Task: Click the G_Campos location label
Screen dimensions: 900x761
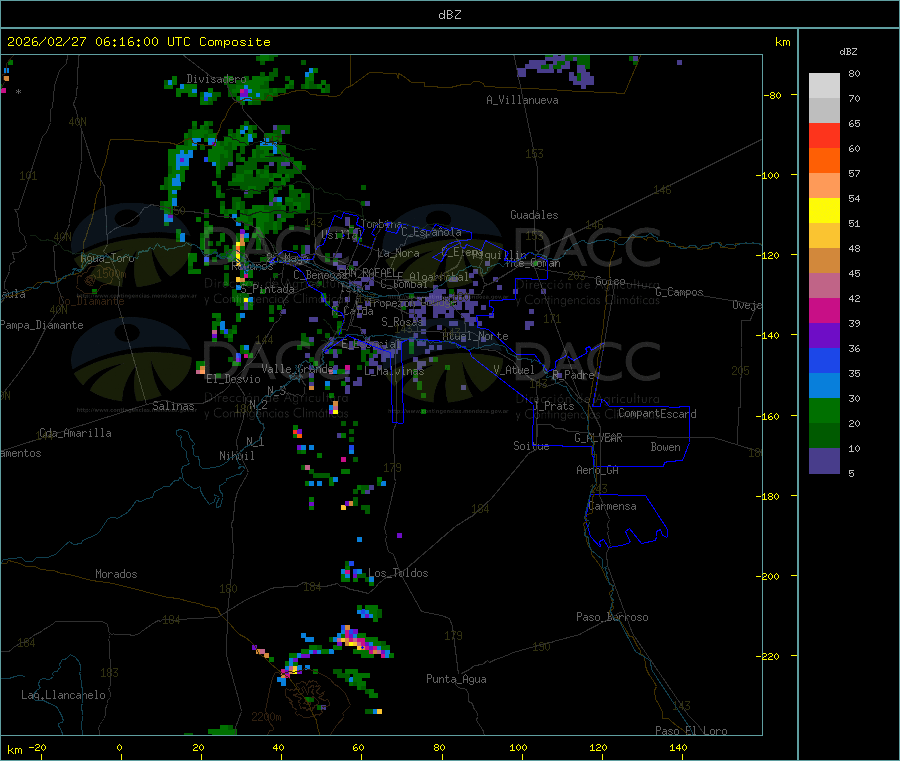Action: coord(679,292)
